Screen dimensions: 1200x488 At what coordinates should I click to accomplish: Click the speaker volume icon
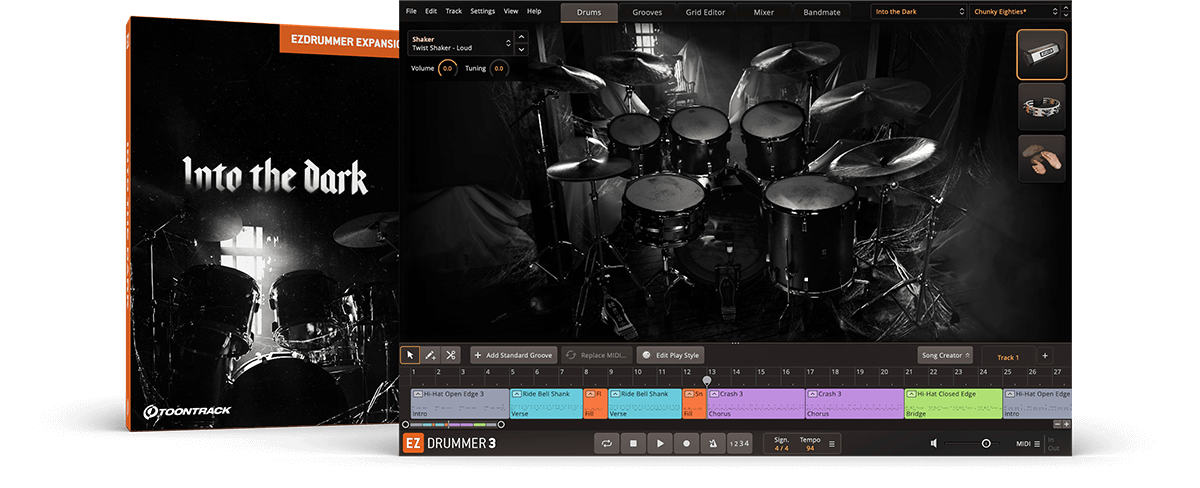click(x=934, y=443)
